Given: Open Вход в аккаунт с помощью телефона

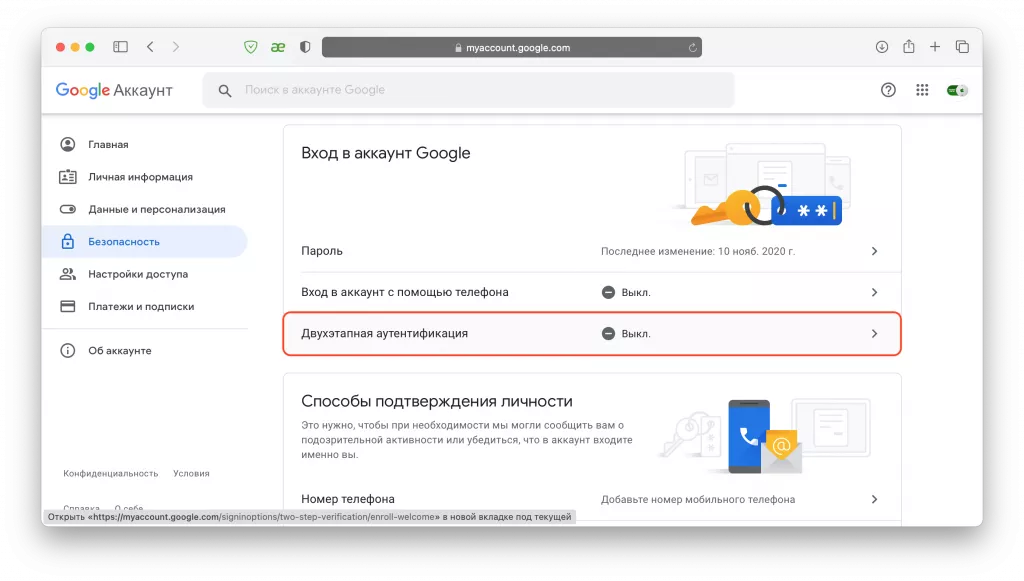Looking at the screenshot, I should (x=592, y=292).
